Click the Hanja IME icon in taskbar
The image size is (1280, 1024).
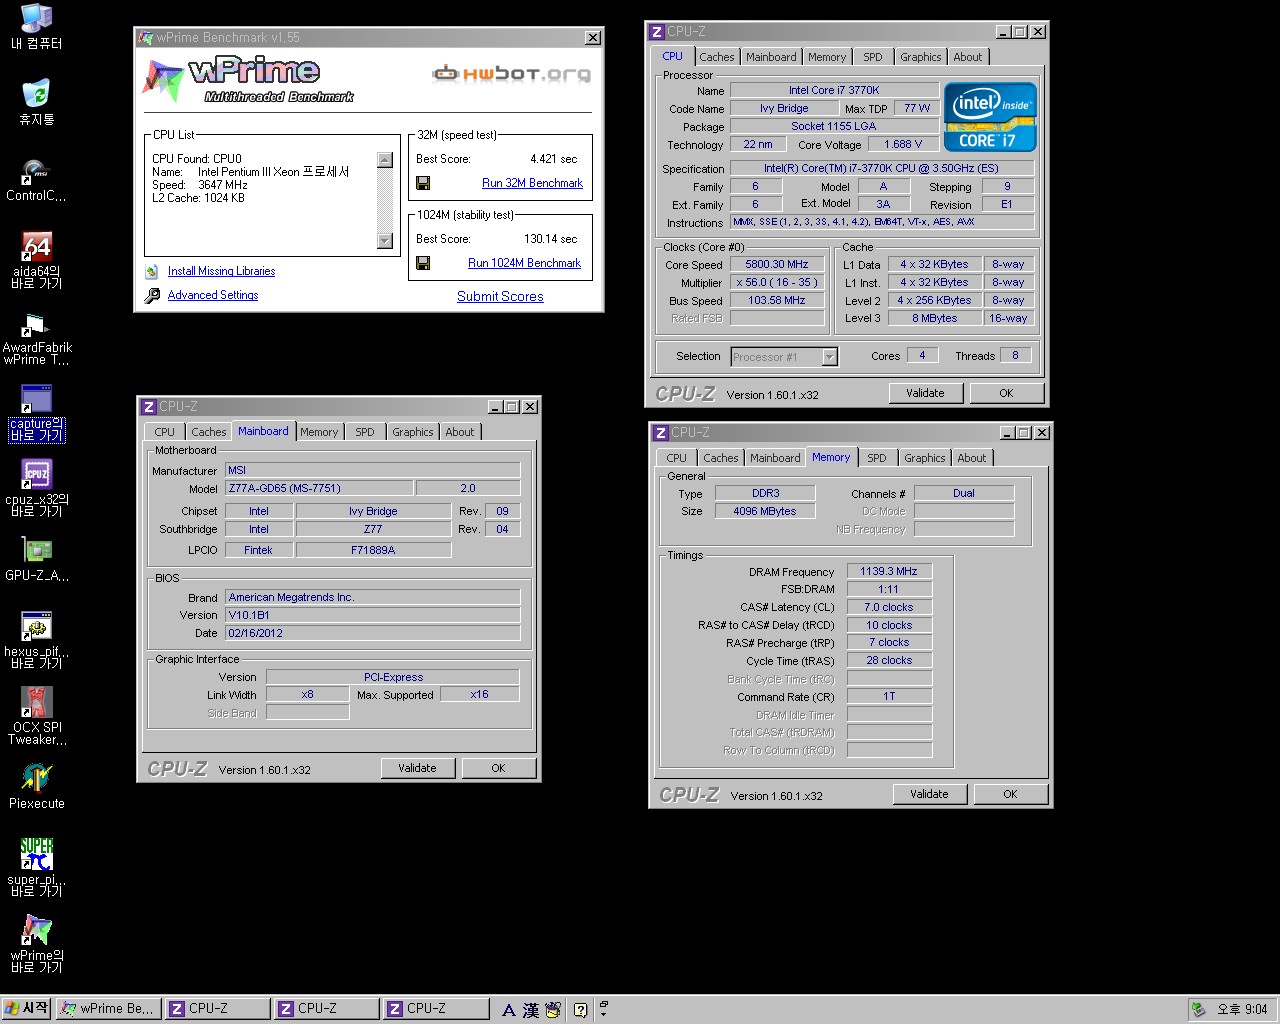[531, 1010]
